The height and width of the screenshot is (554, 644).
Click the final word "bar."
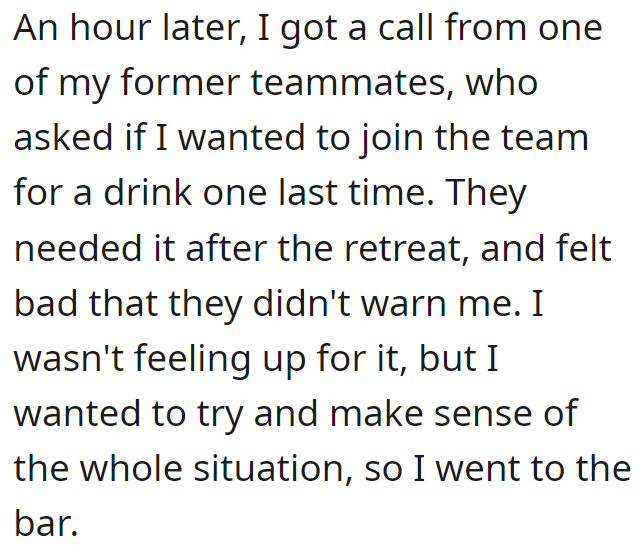[x=46, y=523]
